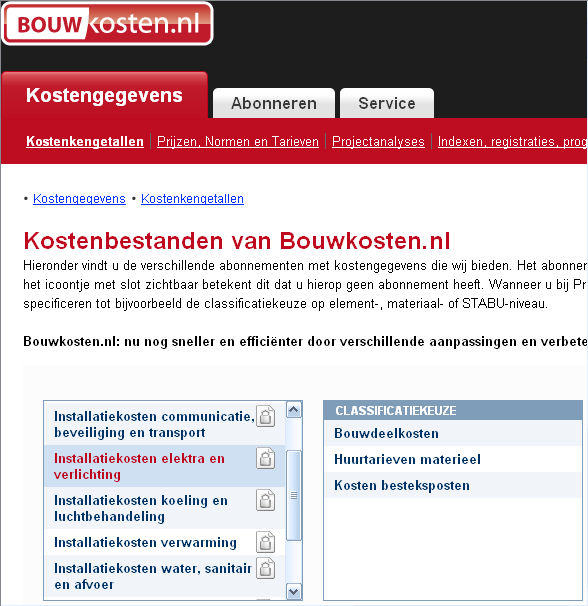Image resolution: width=588 pixels, height=606 pixels.
Task: Choose Bouwdeelkosten classification
Action: 453,433
